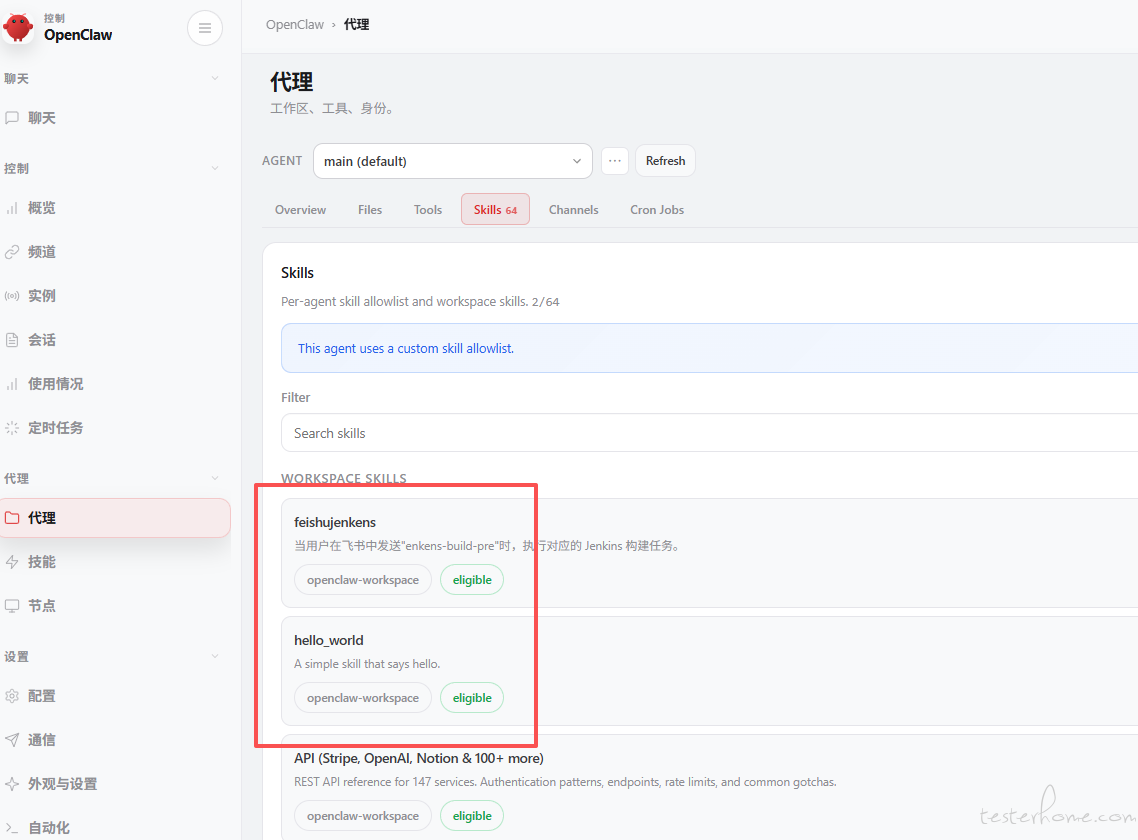Open the agent more options ellipsis button
The height and width of the screenshot is (840, 1138).
click(x=614, y=161)
